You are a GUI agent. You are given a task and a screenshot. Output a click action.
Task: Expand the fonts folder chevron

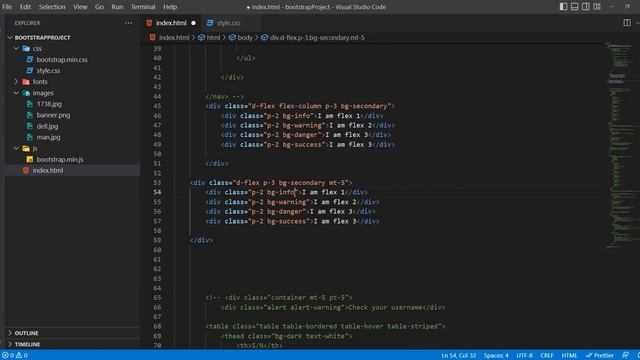(16, 82)
